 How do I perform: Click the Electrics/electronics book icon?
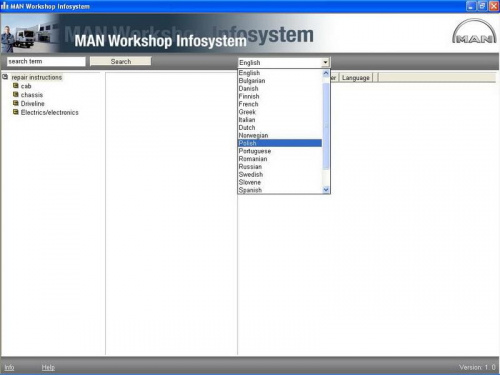click(x=15, y=112)
